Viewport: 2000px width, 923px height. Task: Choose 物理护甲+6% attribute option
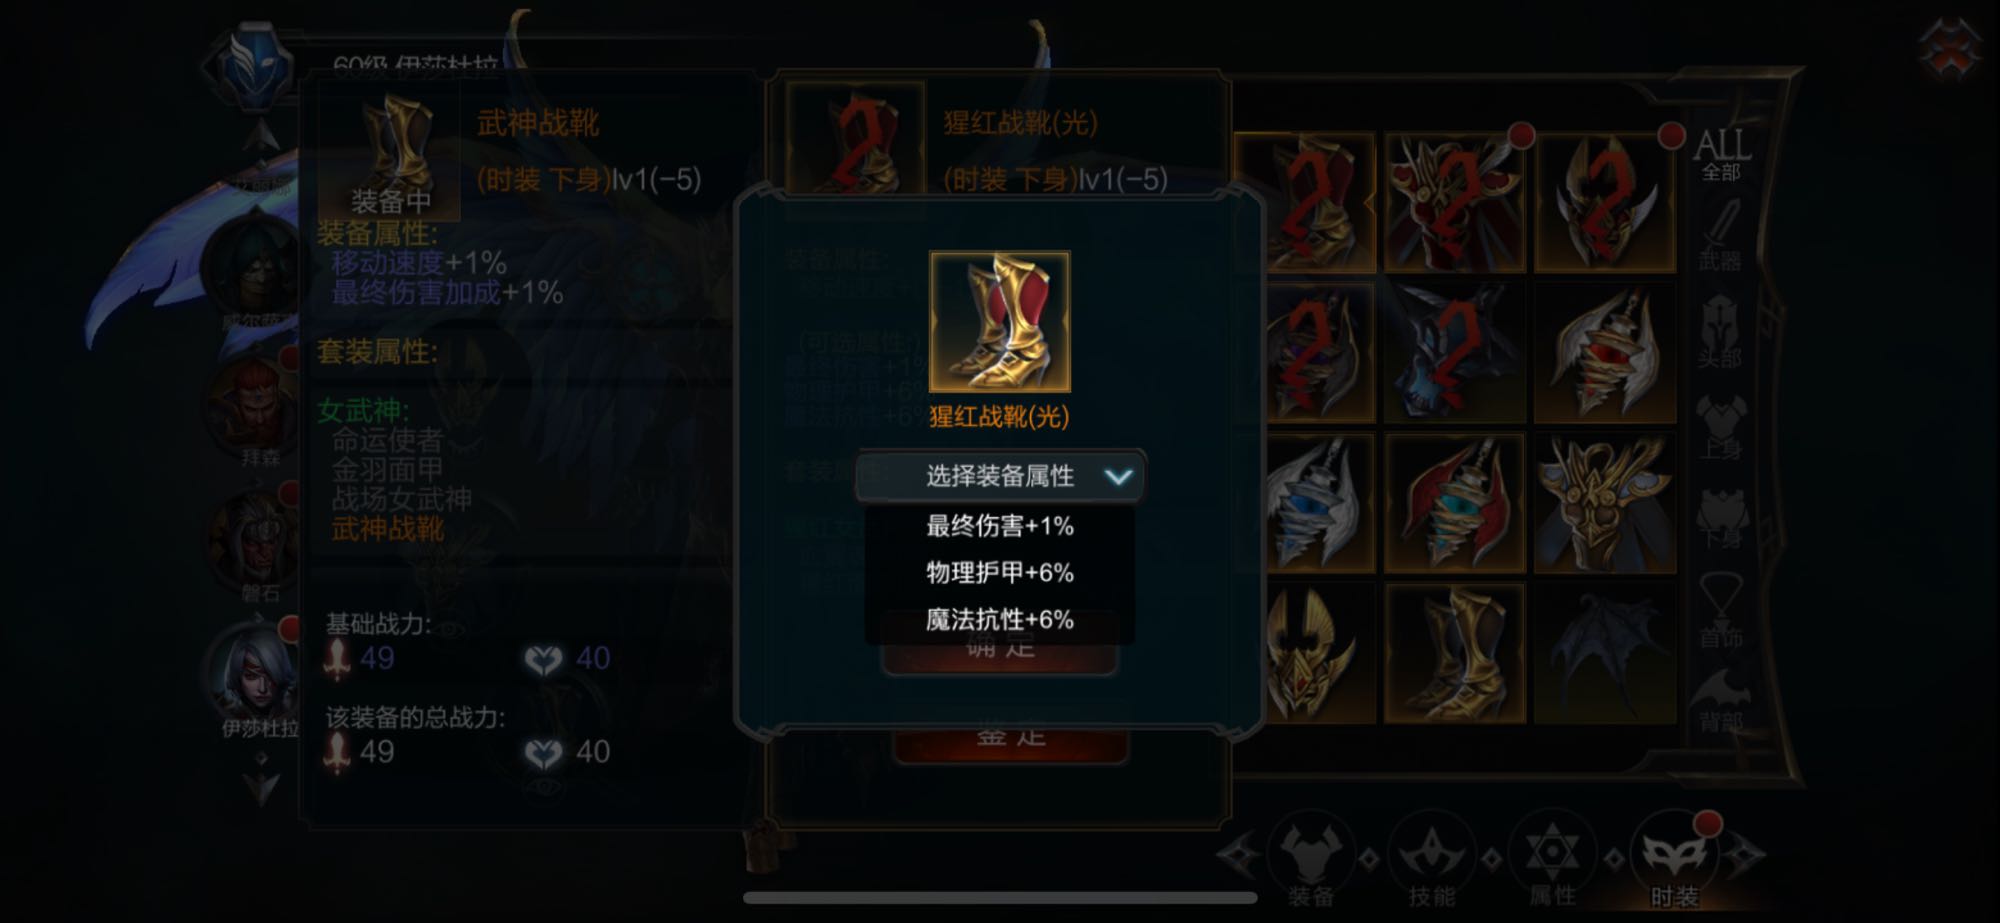pos(999,573)
